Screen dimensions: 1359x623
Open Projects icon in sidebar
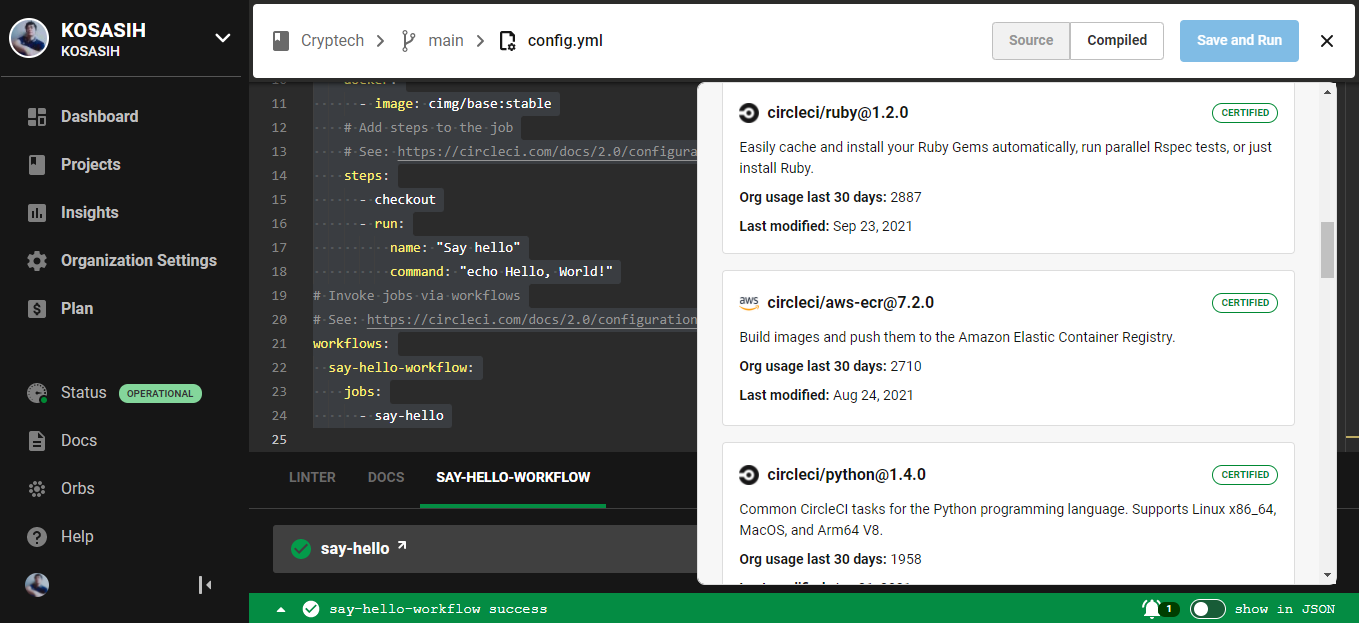(37, 165)
